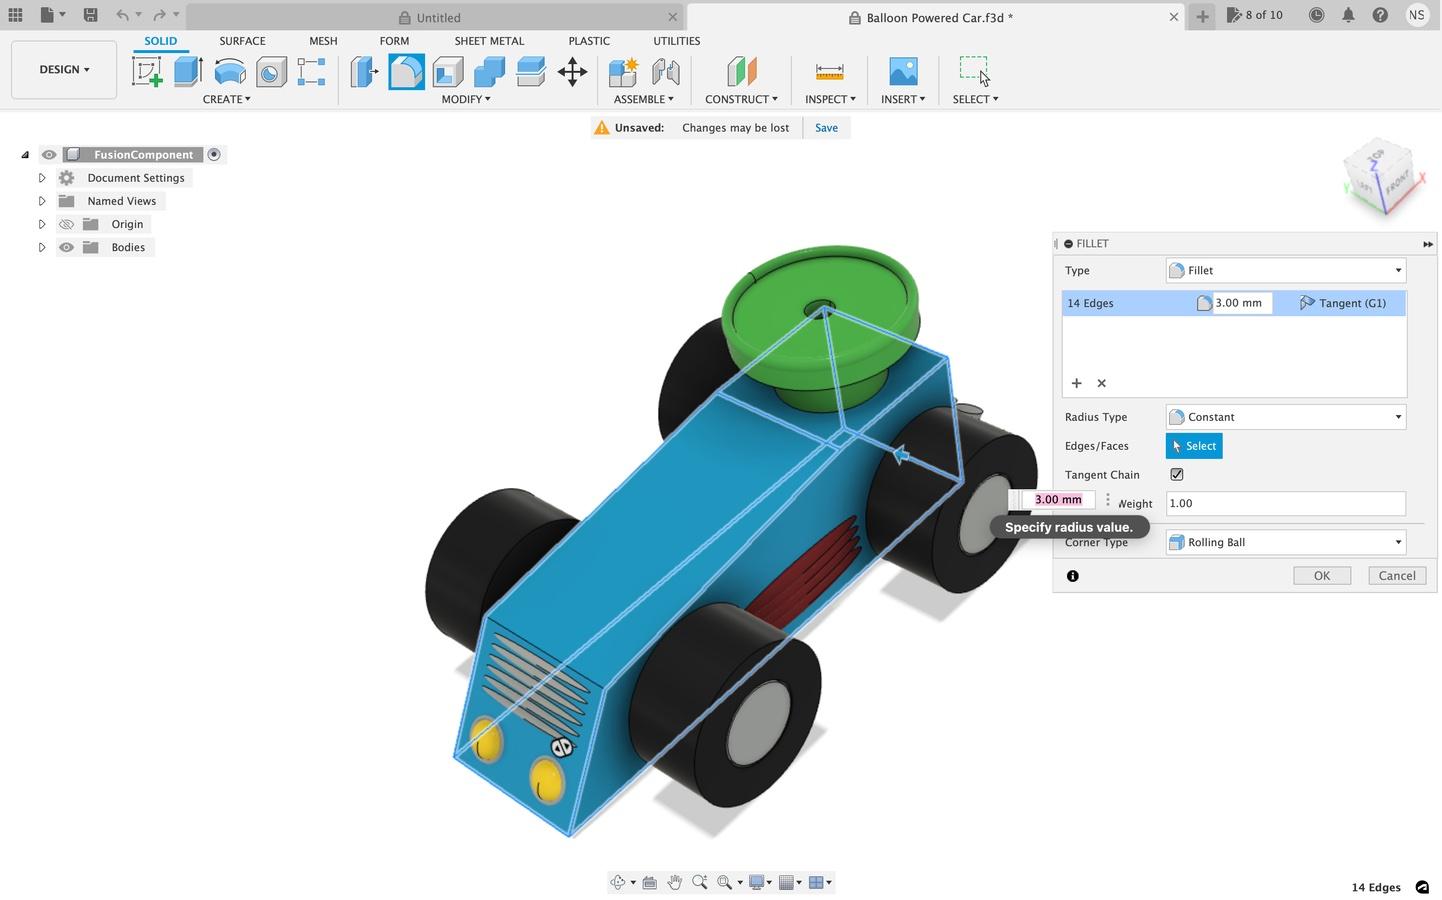Click the Fillet tool in the toolbar
1442x900 pixels.
[x=406, y=72]
